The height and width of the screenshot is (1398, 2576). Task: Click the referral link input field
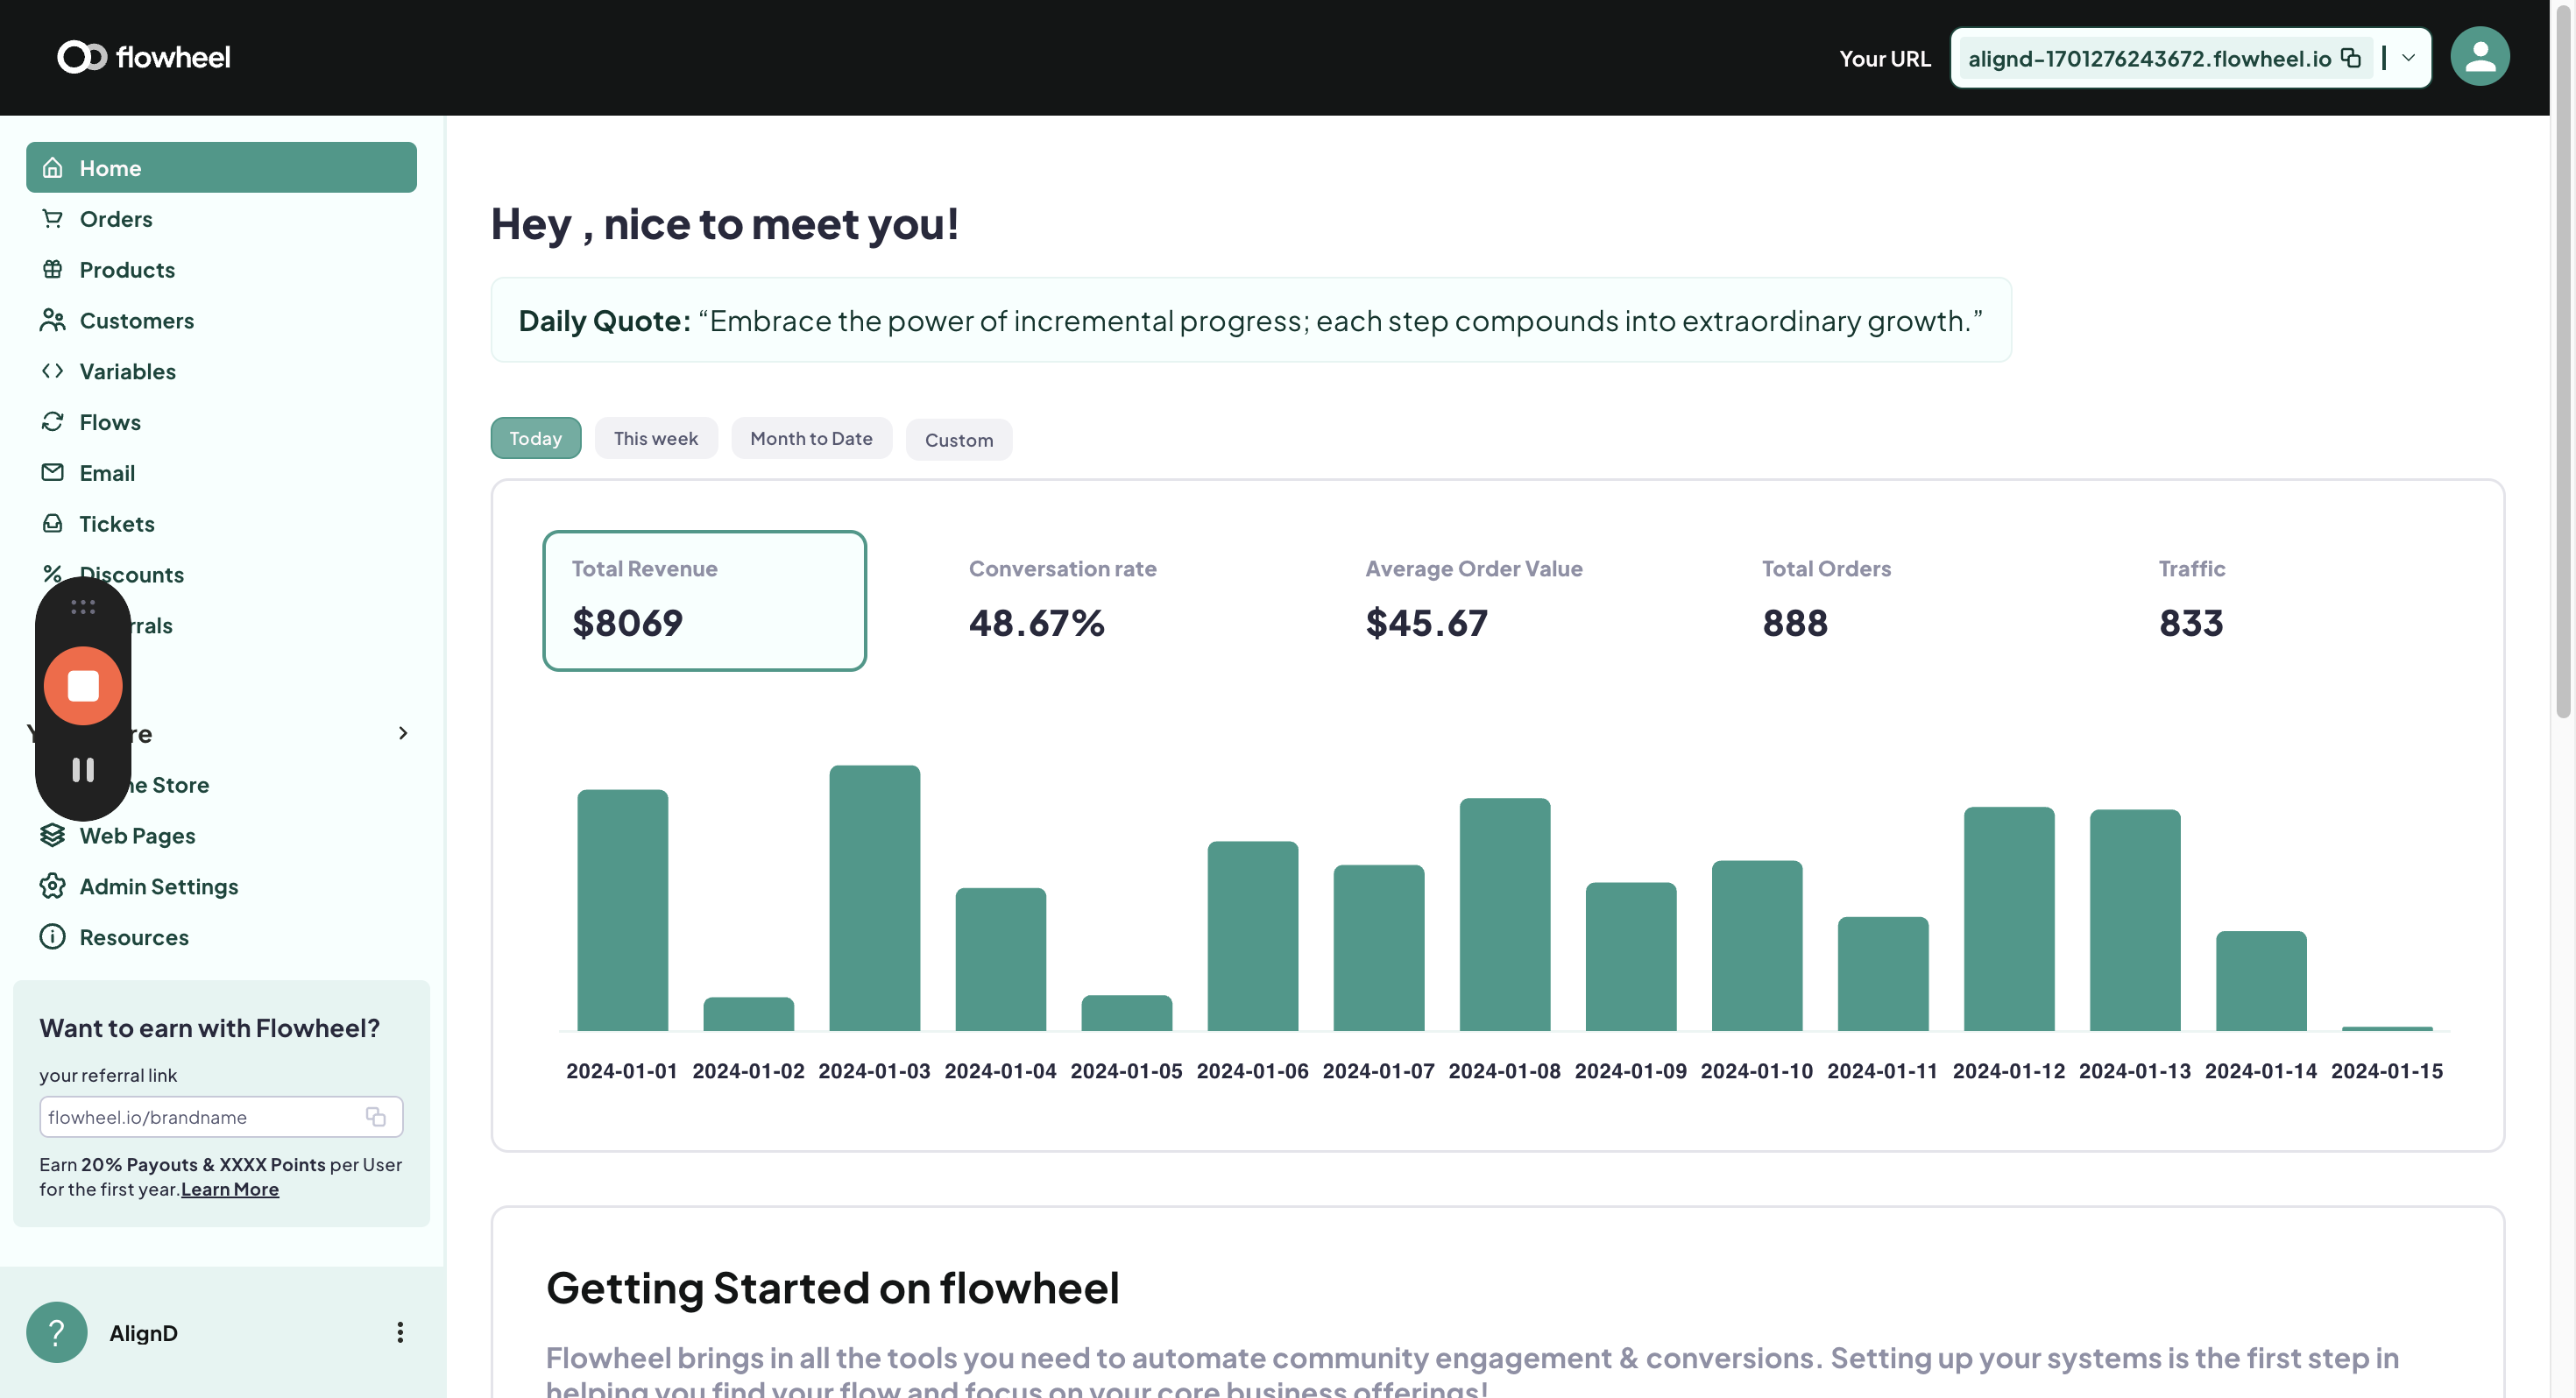pyautogui.click(x=221, y=1117)
